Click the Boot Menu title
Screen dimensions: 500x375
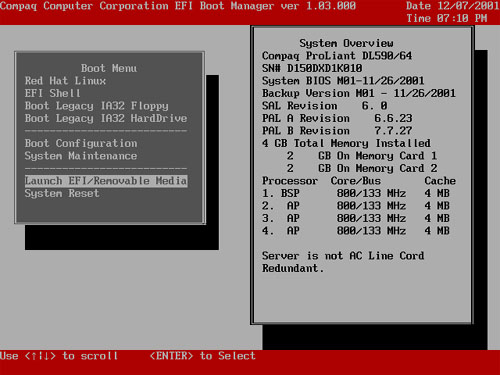(x=109, y=68)
